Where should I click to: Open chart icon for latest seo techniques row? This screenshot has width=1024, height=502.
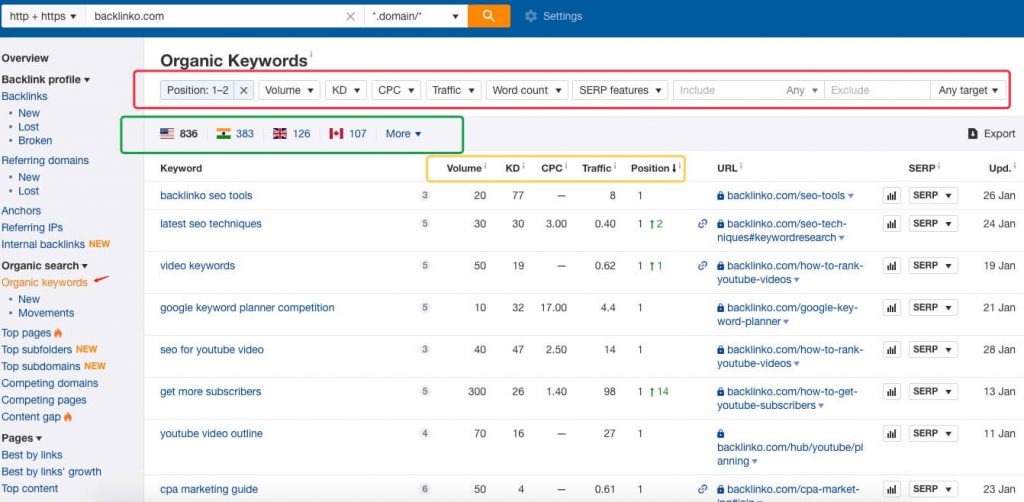click(x=891, y=224)
